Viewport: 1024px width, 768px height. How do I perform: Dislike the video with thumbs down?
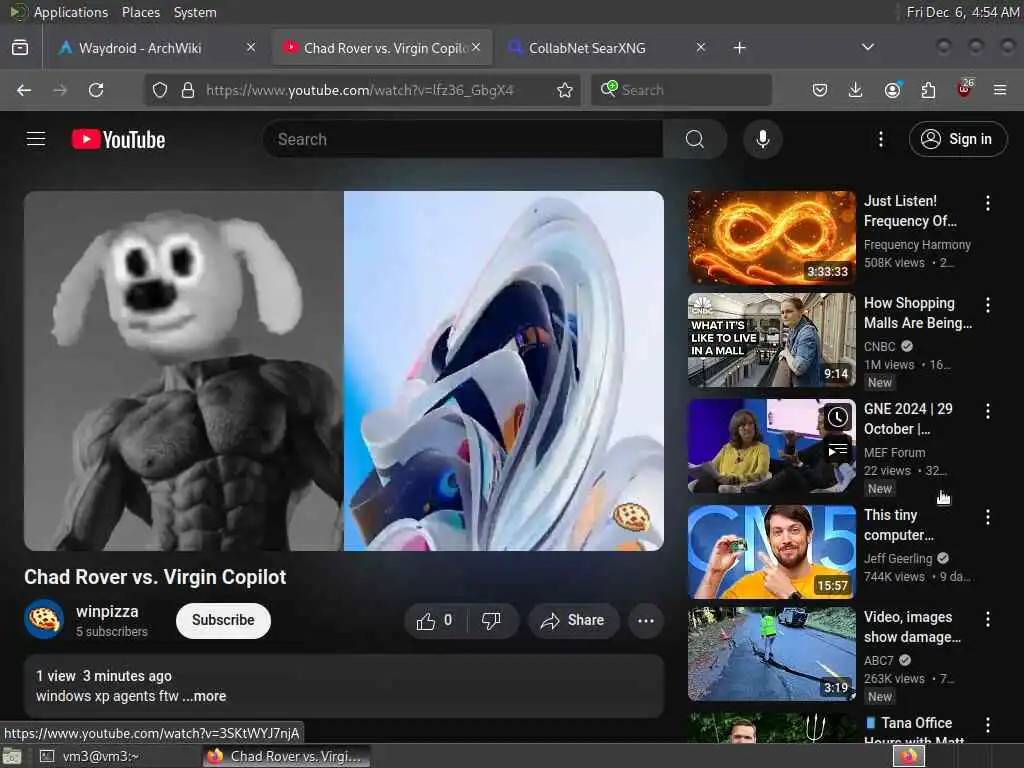[x=492, y=620]
